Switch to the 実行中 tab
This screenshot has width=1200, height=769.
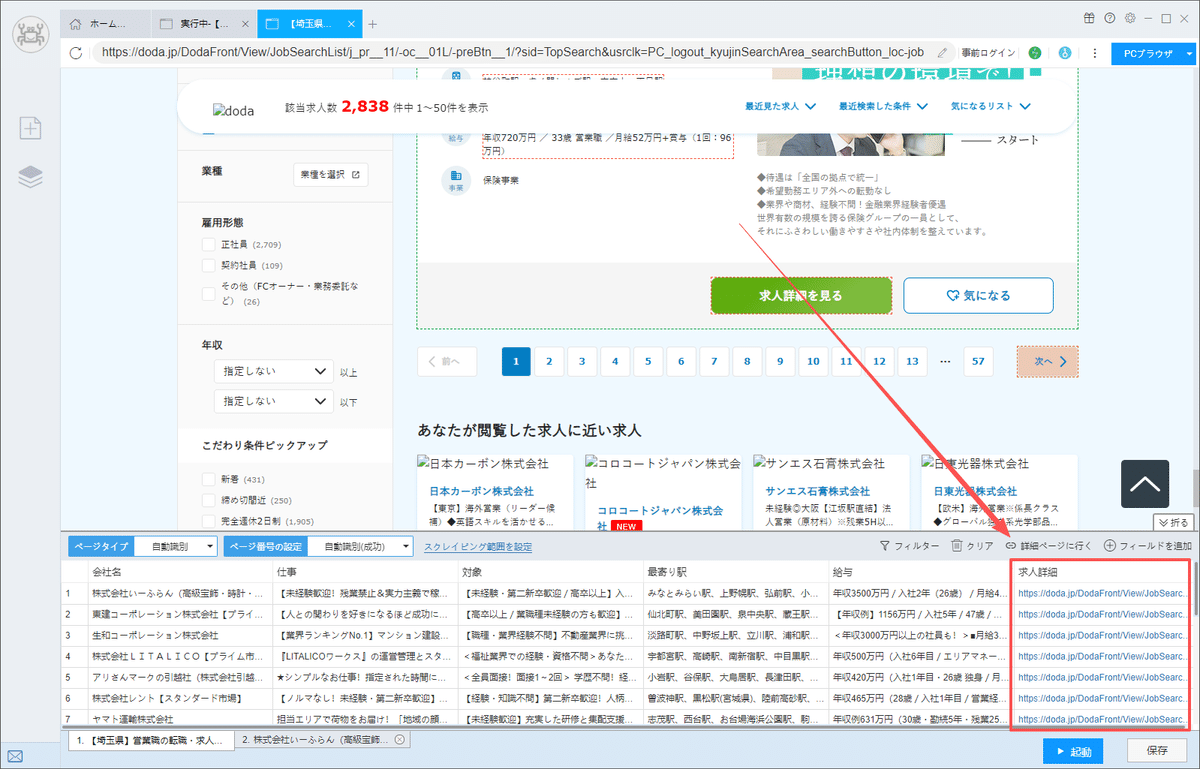coord(205,23)
